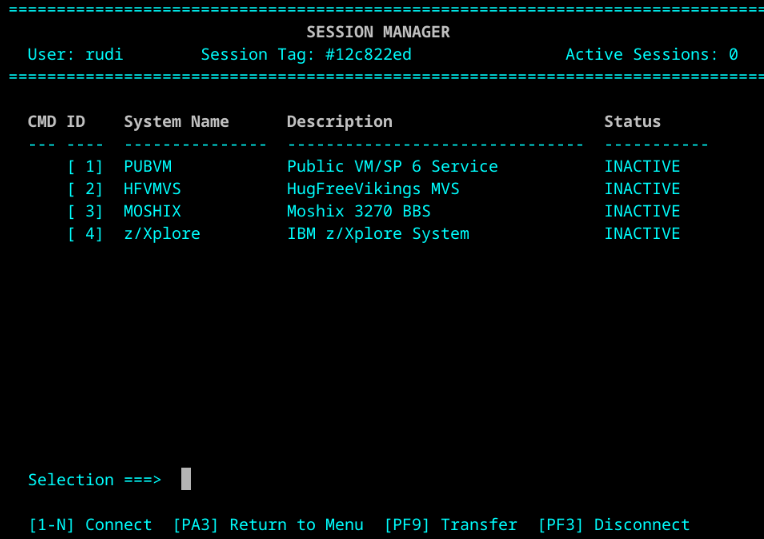The height and width of the screenshot is (539, 764).
Task: Click description 'Moshix 3270 BBS'
Action: (359, 212)
